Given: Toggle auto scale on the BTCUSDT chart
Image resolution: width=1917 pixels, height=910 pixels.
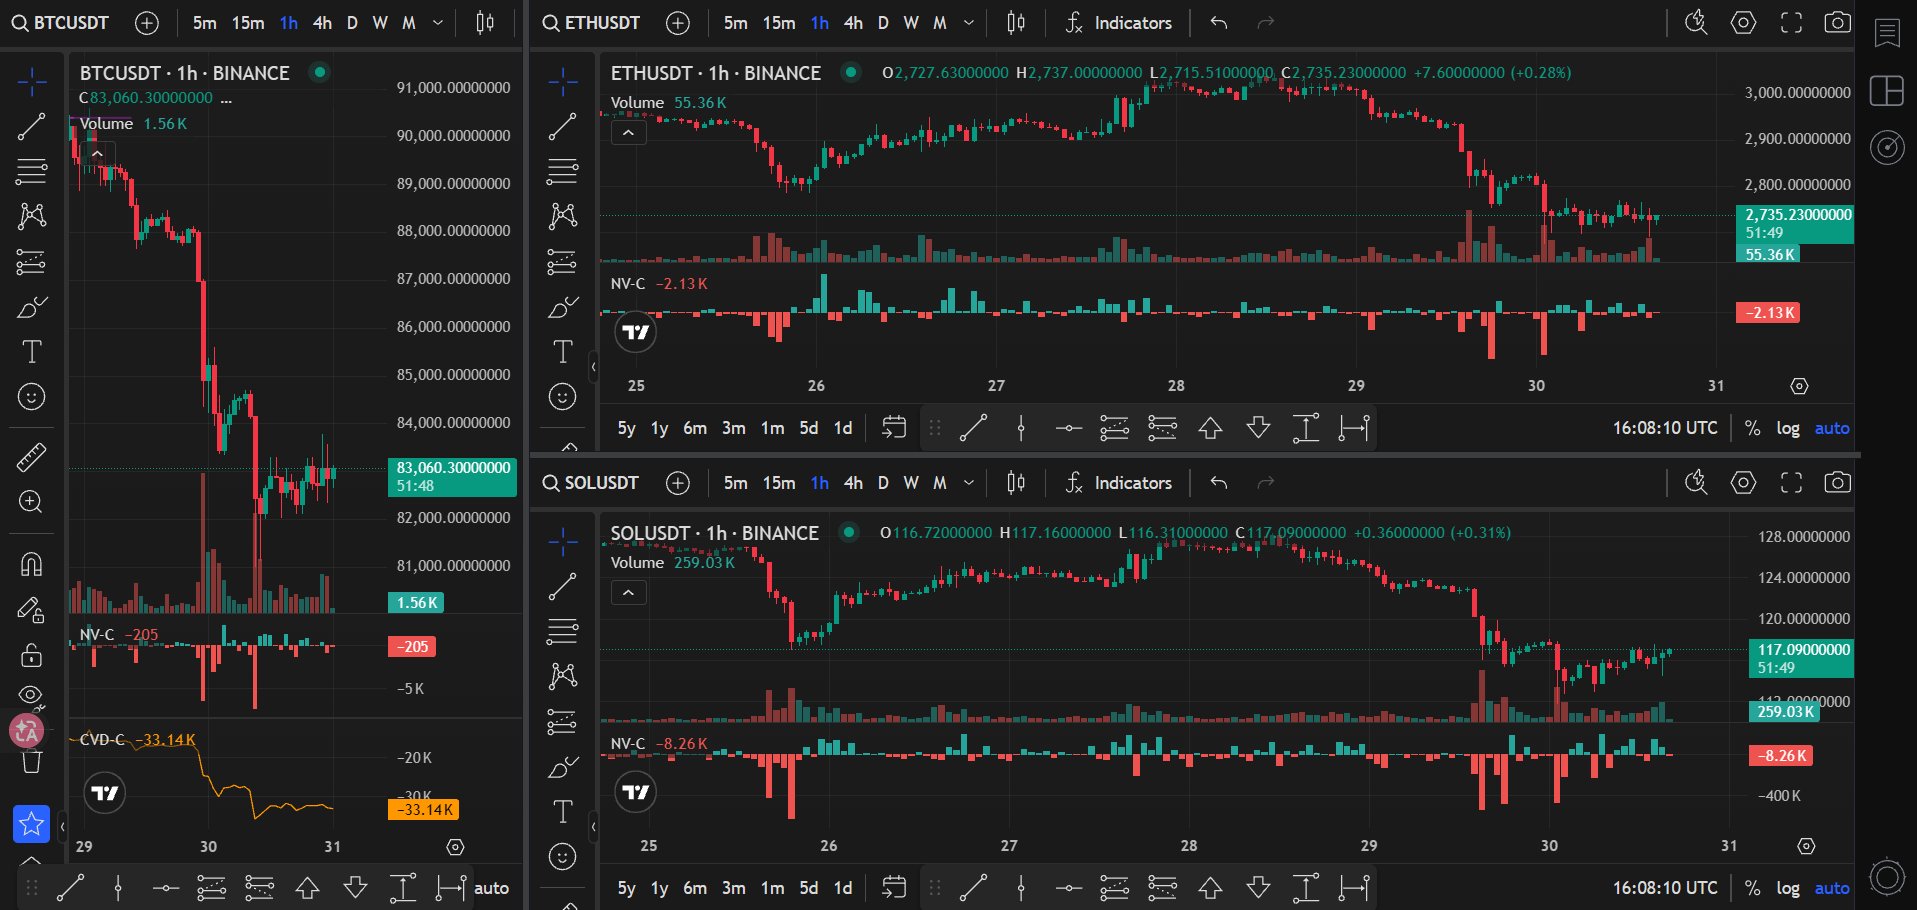Looking at the screenshot, I should pyautogui.click(x=491, y=888).
